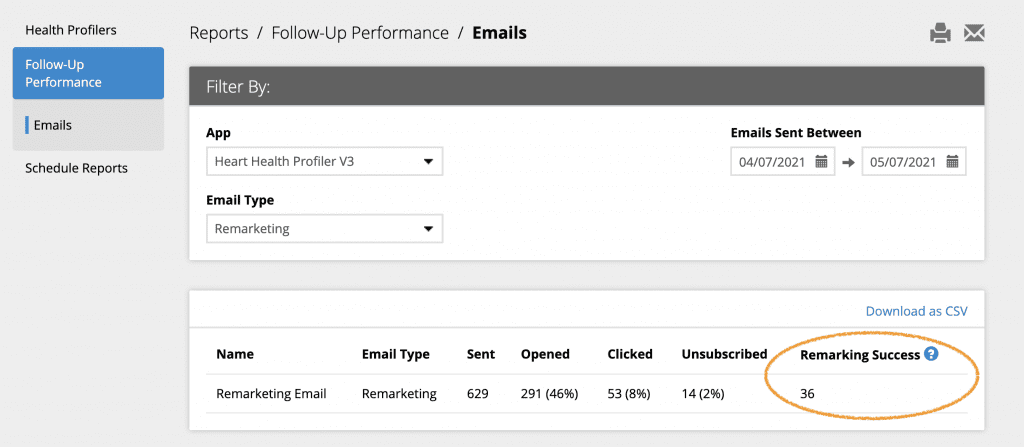Download results as CSV
Image resolution: width=1024 pixels, height=447 pixels.
pos(916,311)
